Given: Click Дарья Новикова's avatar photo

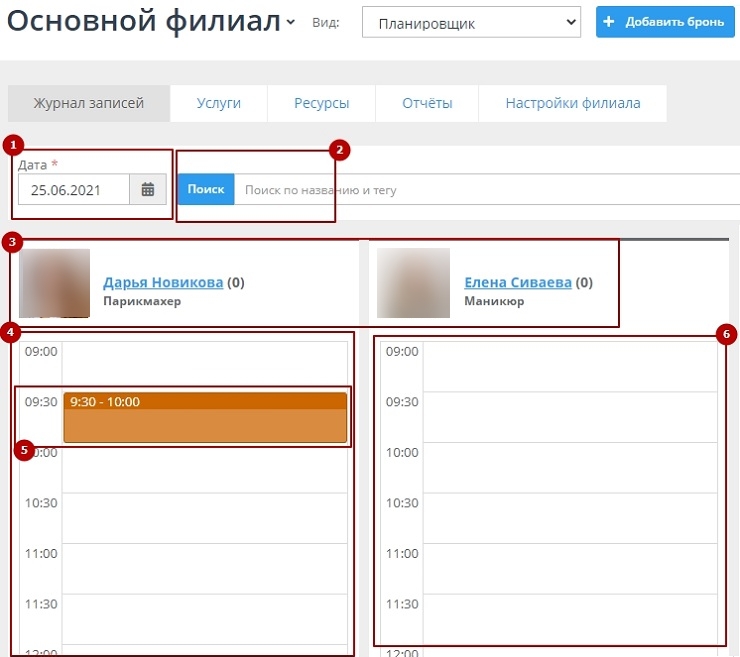Looking at the screenshot, I should pos(55,284).
